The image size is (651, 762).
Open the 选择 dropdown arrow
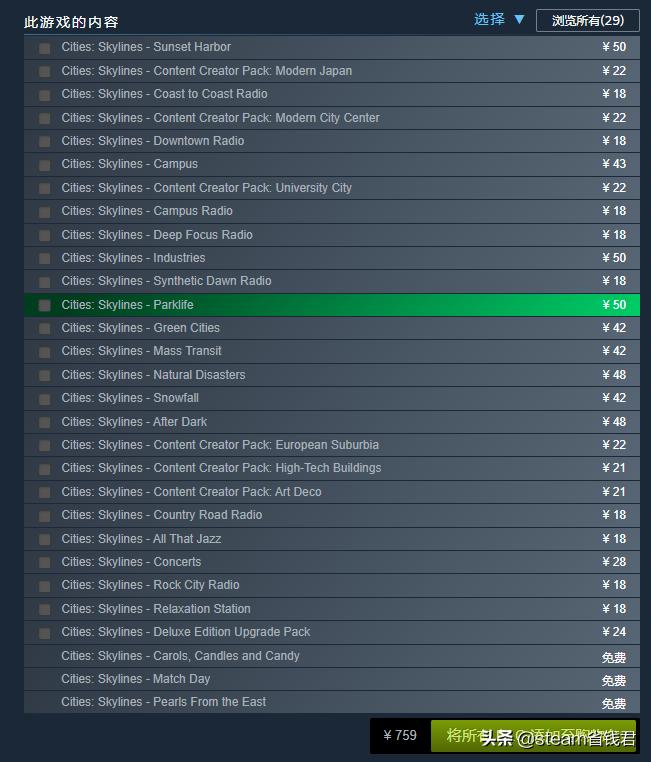click(x=519, y=19)
